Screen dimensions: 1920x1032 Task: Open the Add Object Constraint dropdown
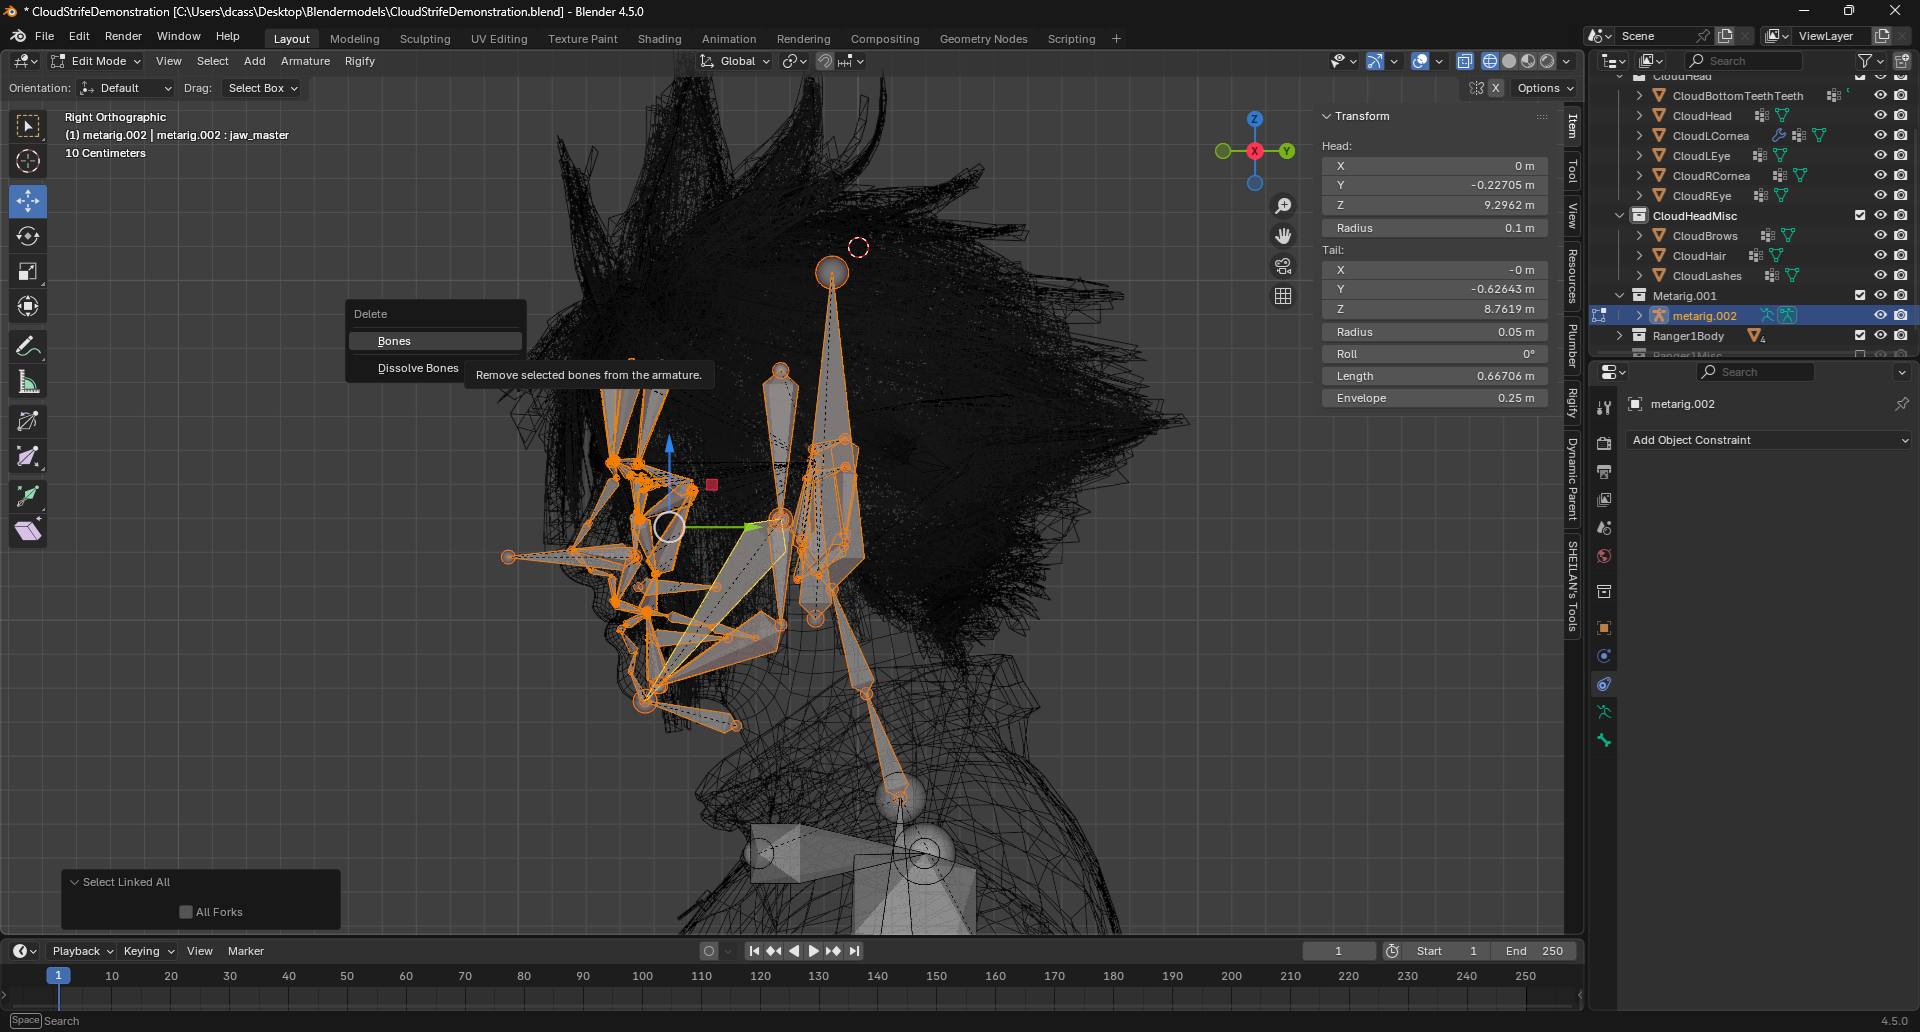[x=1768, y=440]
